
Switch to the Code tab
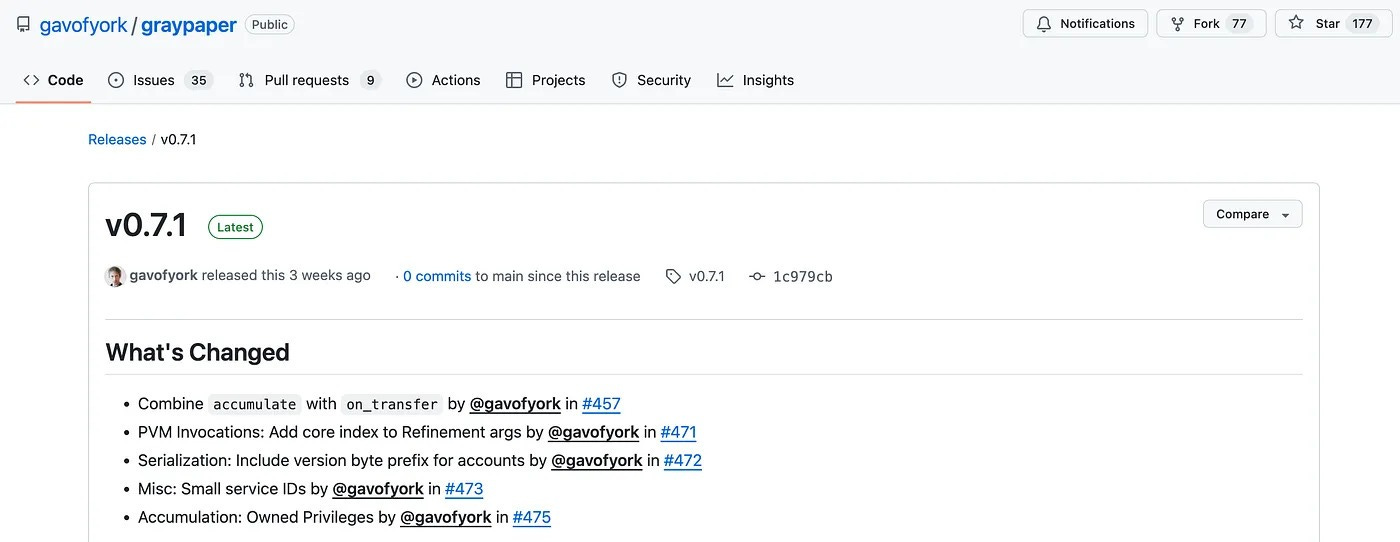click(x=53, y=80)
